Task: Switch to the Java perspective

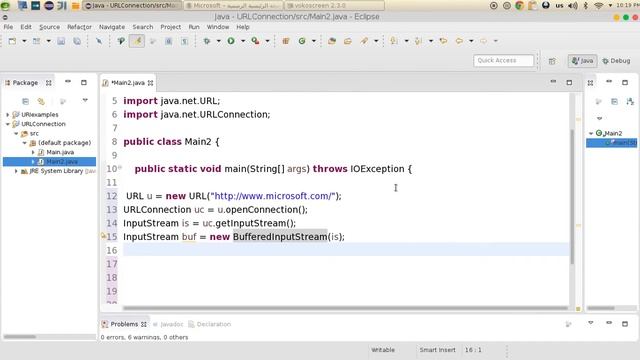Action: tap(582, 61)
